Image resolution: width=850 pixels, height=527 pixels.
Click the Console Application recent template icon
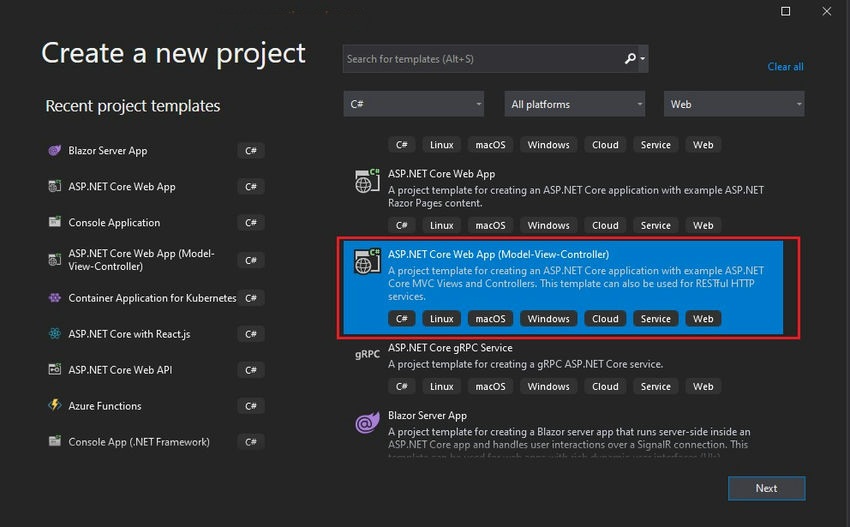pyautogui.click(x=54, y=222)
